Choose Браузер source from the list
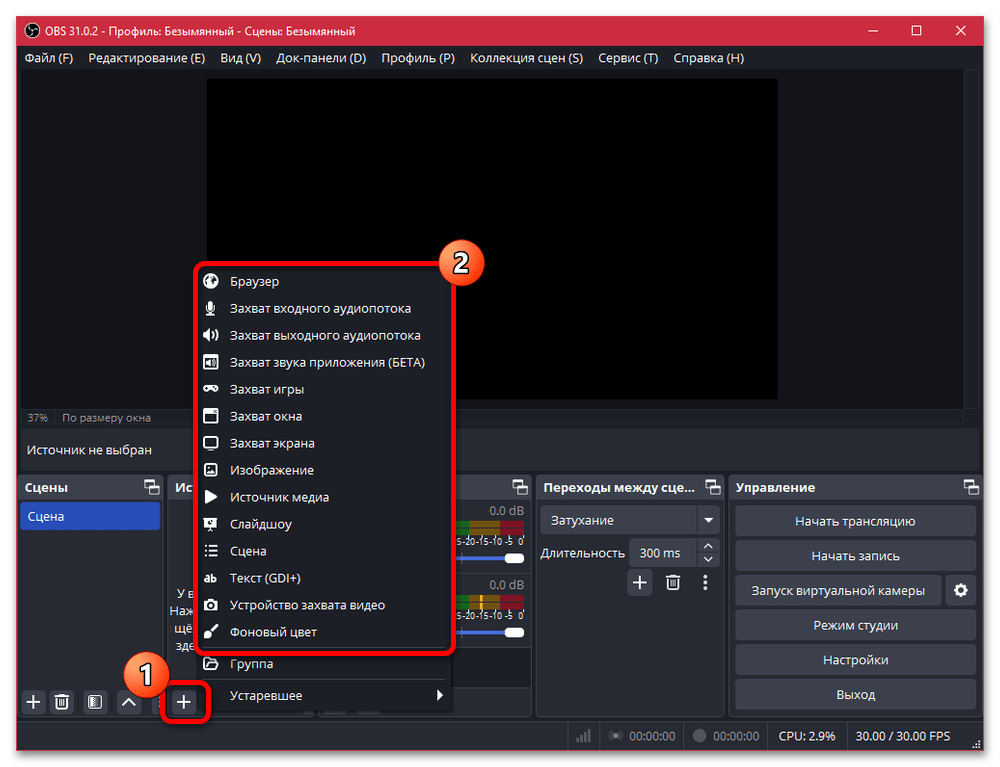The height and width of the screenshot is (767, 1000). [323, 281]
